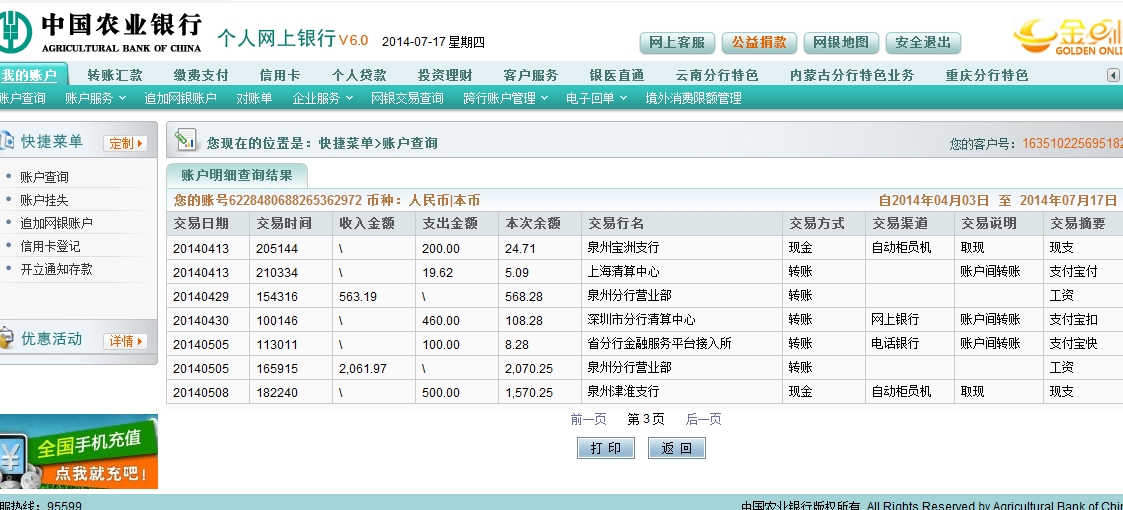1123x510 pixels.
Task: Click the 定制 button in quick menu
Action: pyautogui.click(x=126, y=143)
